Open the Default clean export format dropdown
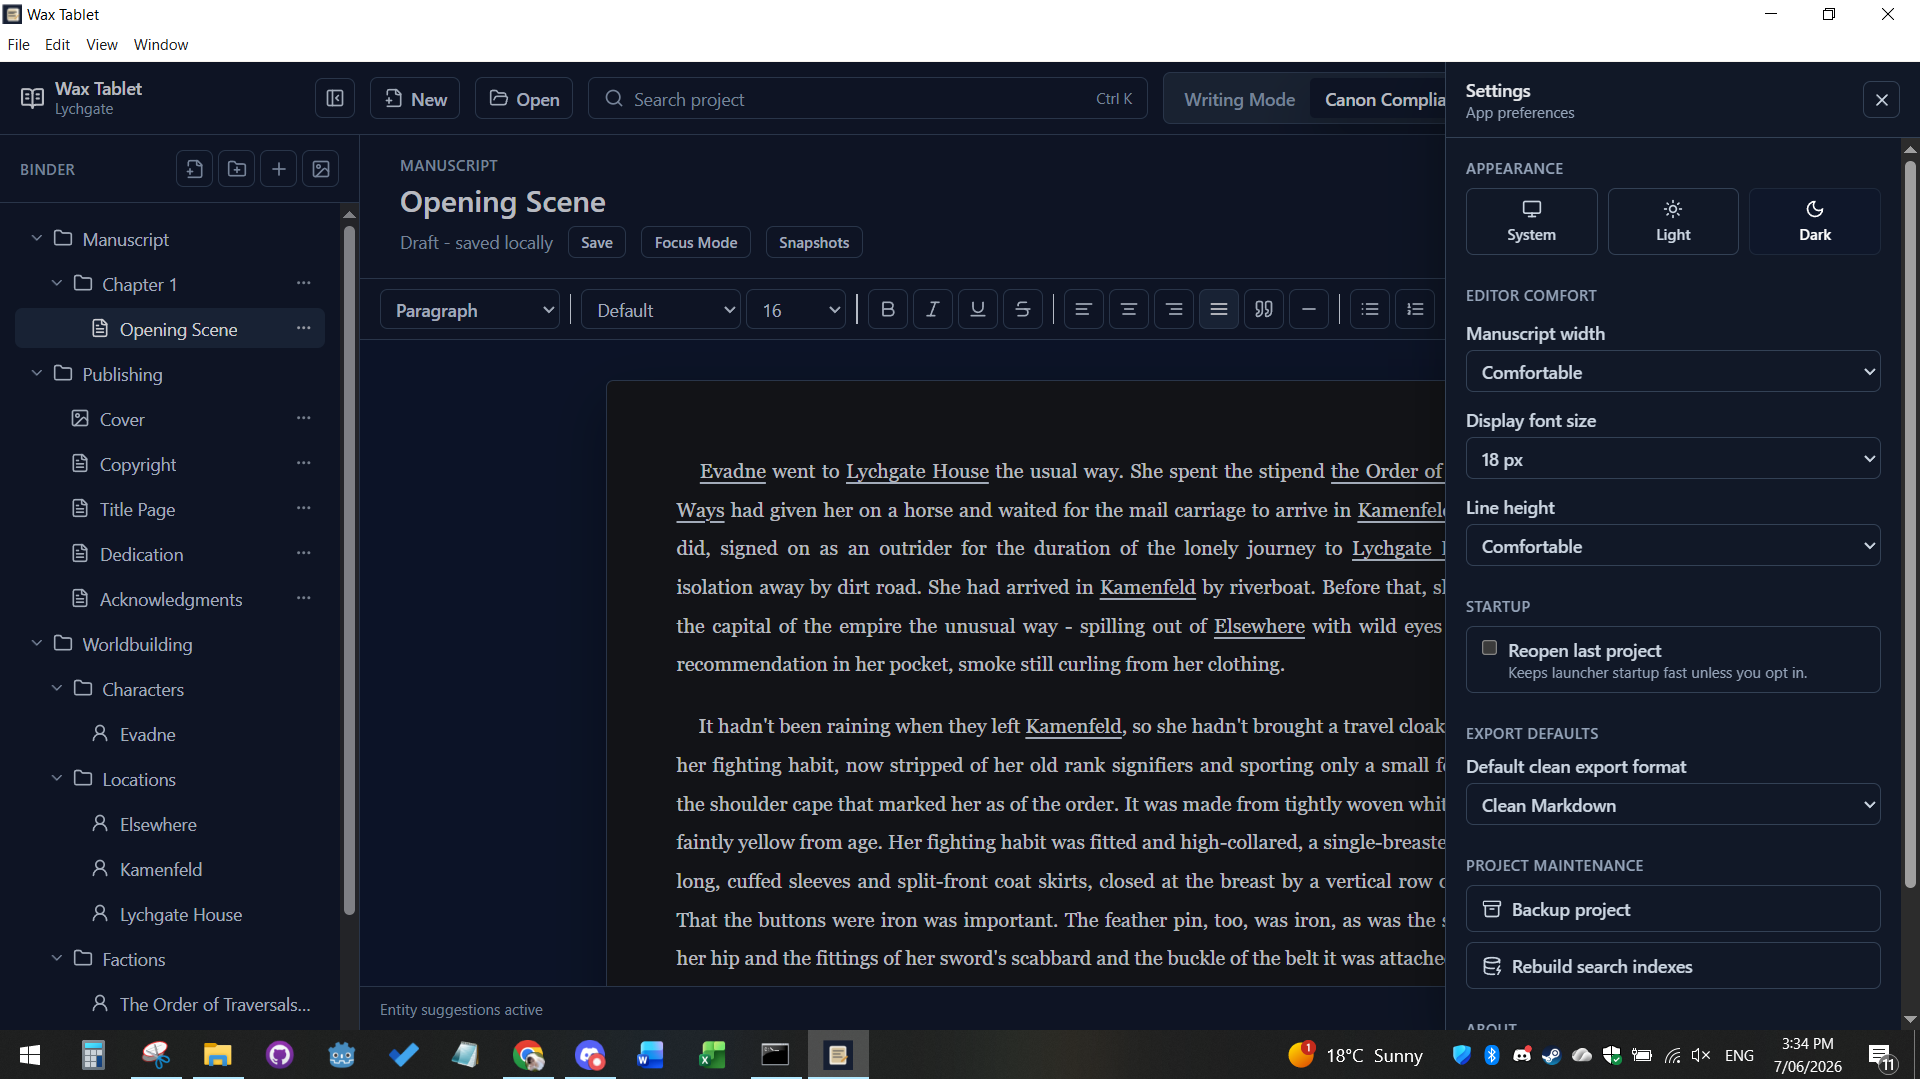Viewport: 1920px width, 1079px height. (x=1673, y=805)
